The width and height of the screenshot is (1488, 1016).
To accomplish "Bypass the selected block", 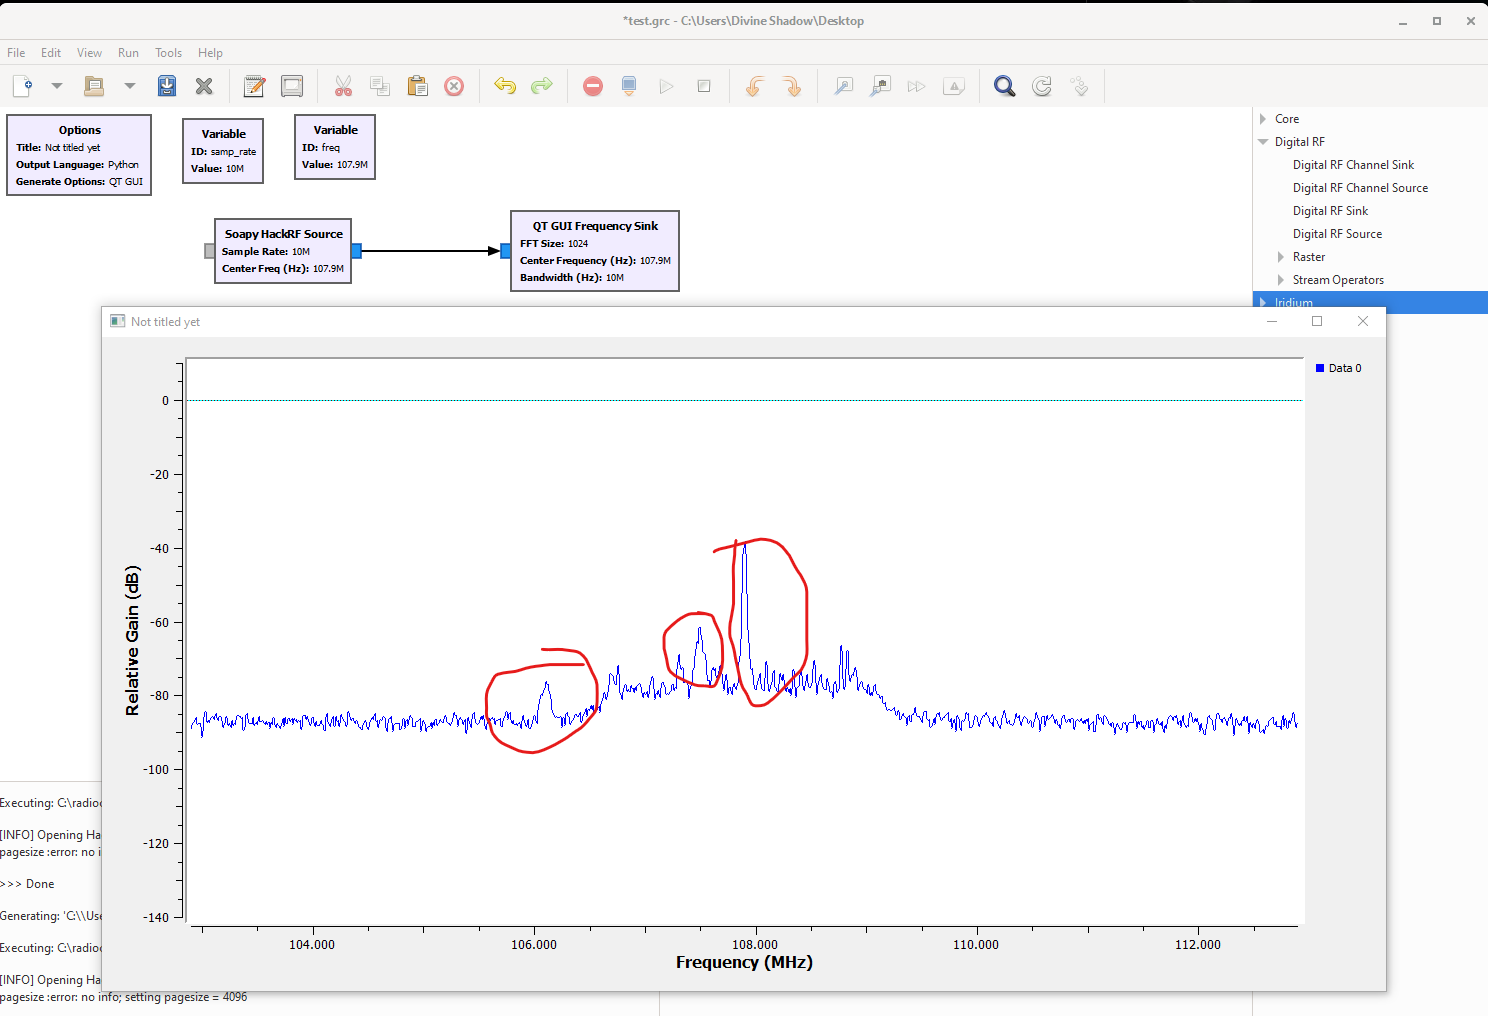I will click(x=916, y=86).
